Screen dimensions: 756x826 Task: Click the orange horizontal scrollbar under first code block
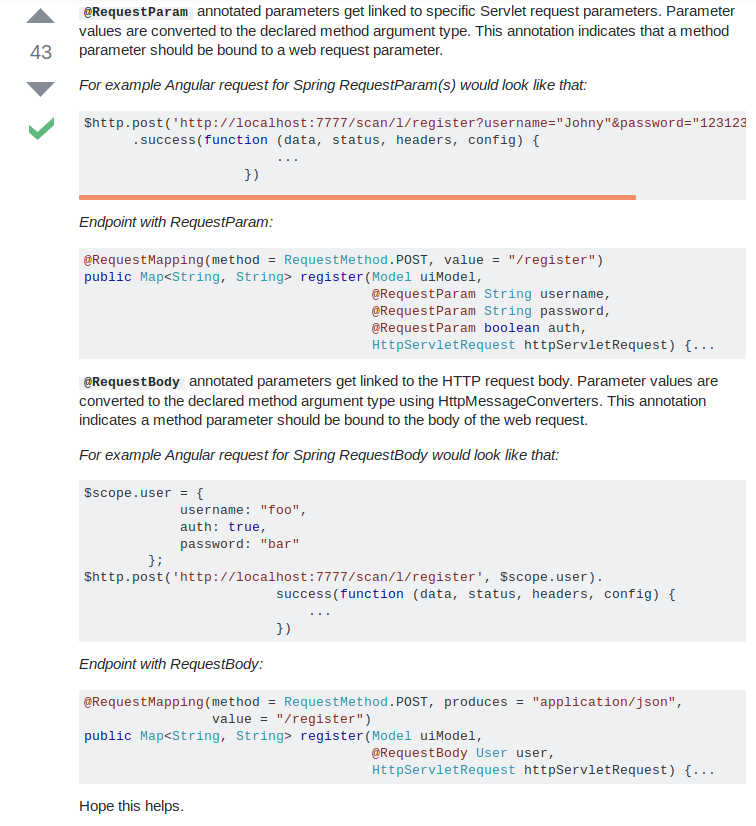357,197
